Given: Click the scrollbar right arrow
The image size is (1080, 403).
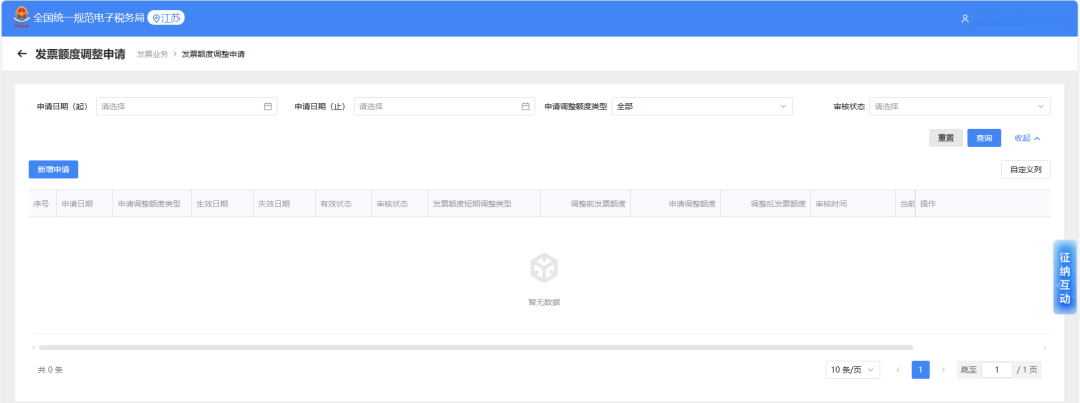Looking at the screenshot, I should pyautogui.click(x=1045, y=347).
